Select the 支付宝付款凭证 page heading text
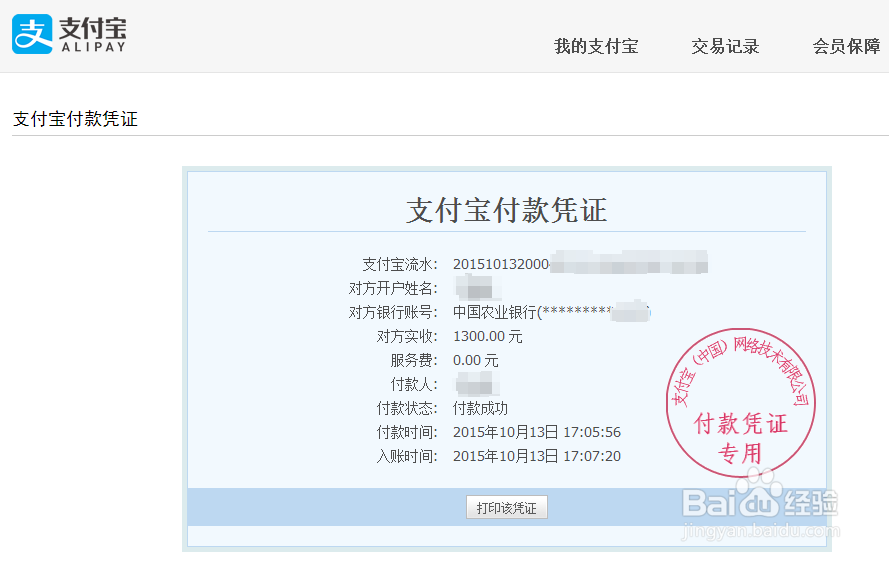This screenshot has height=562, width=889. click(x=75, y=119)
